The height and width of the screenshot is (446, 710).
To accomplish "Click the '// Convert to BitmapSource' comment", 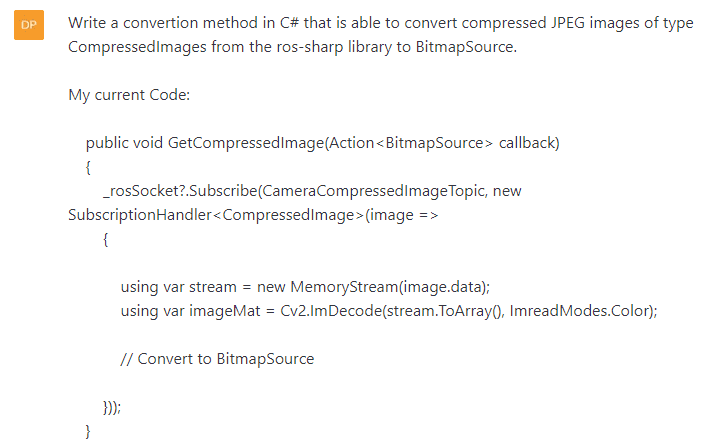I will 217,359.
